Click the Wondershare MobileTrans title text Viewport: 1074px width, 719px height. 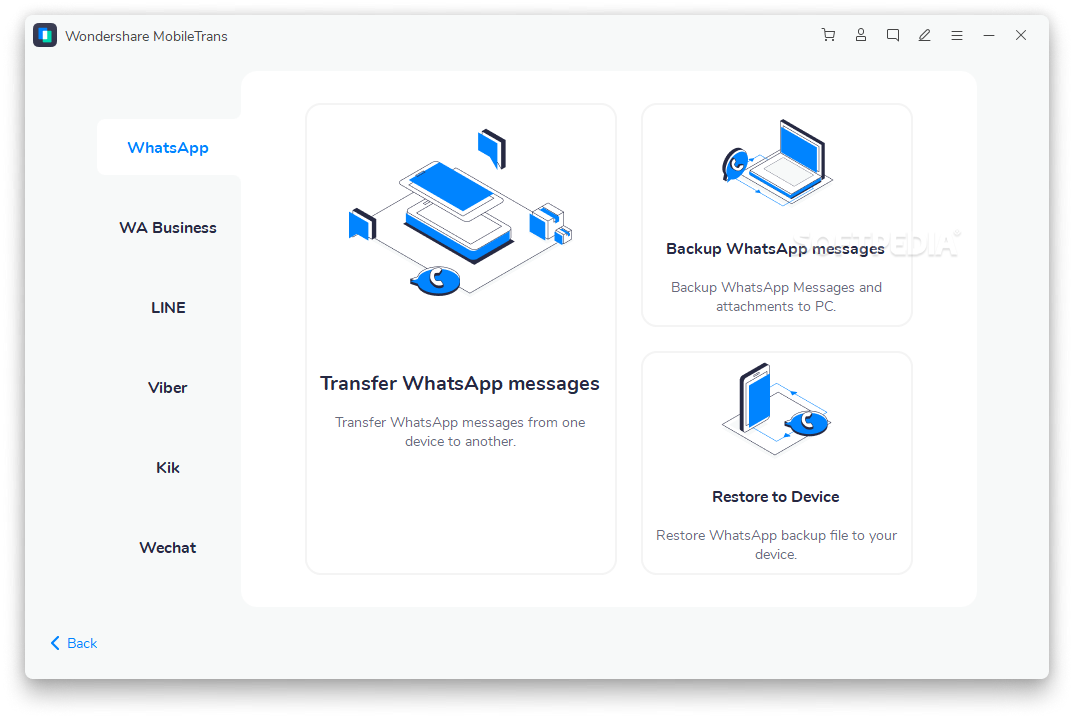click(x=147, y=36)
